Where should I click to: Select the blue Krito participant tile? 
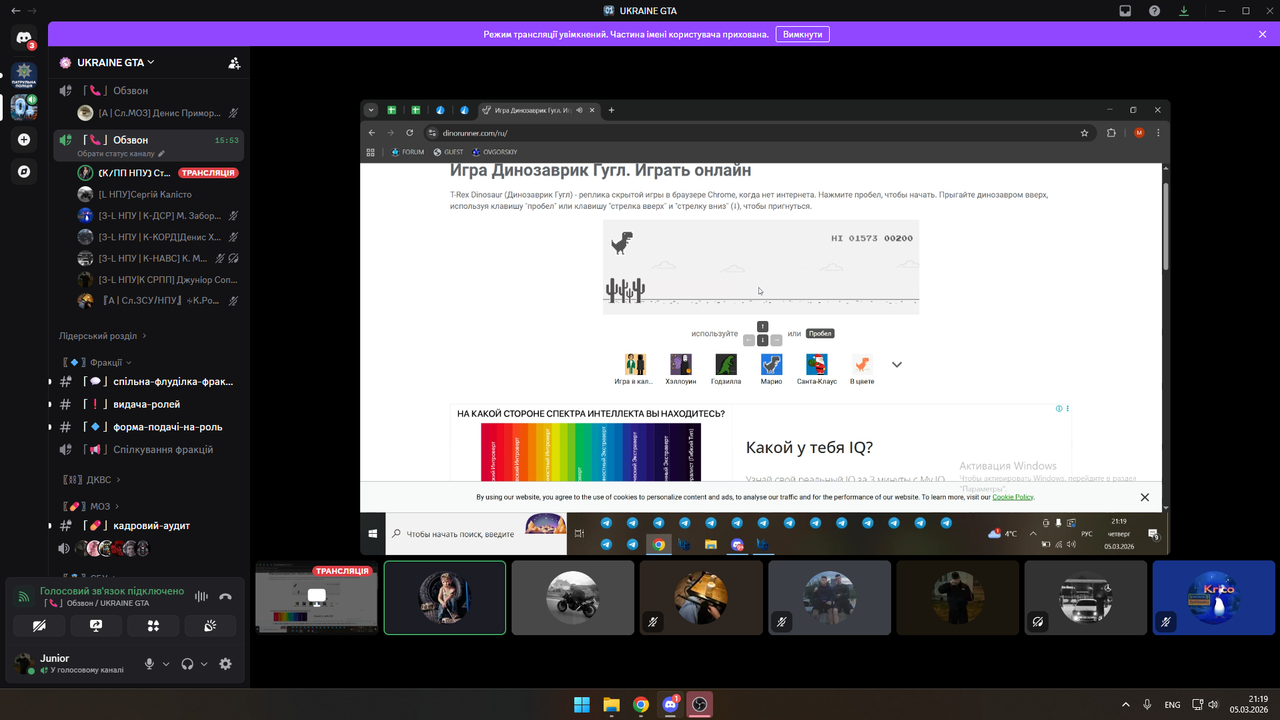1213,597
